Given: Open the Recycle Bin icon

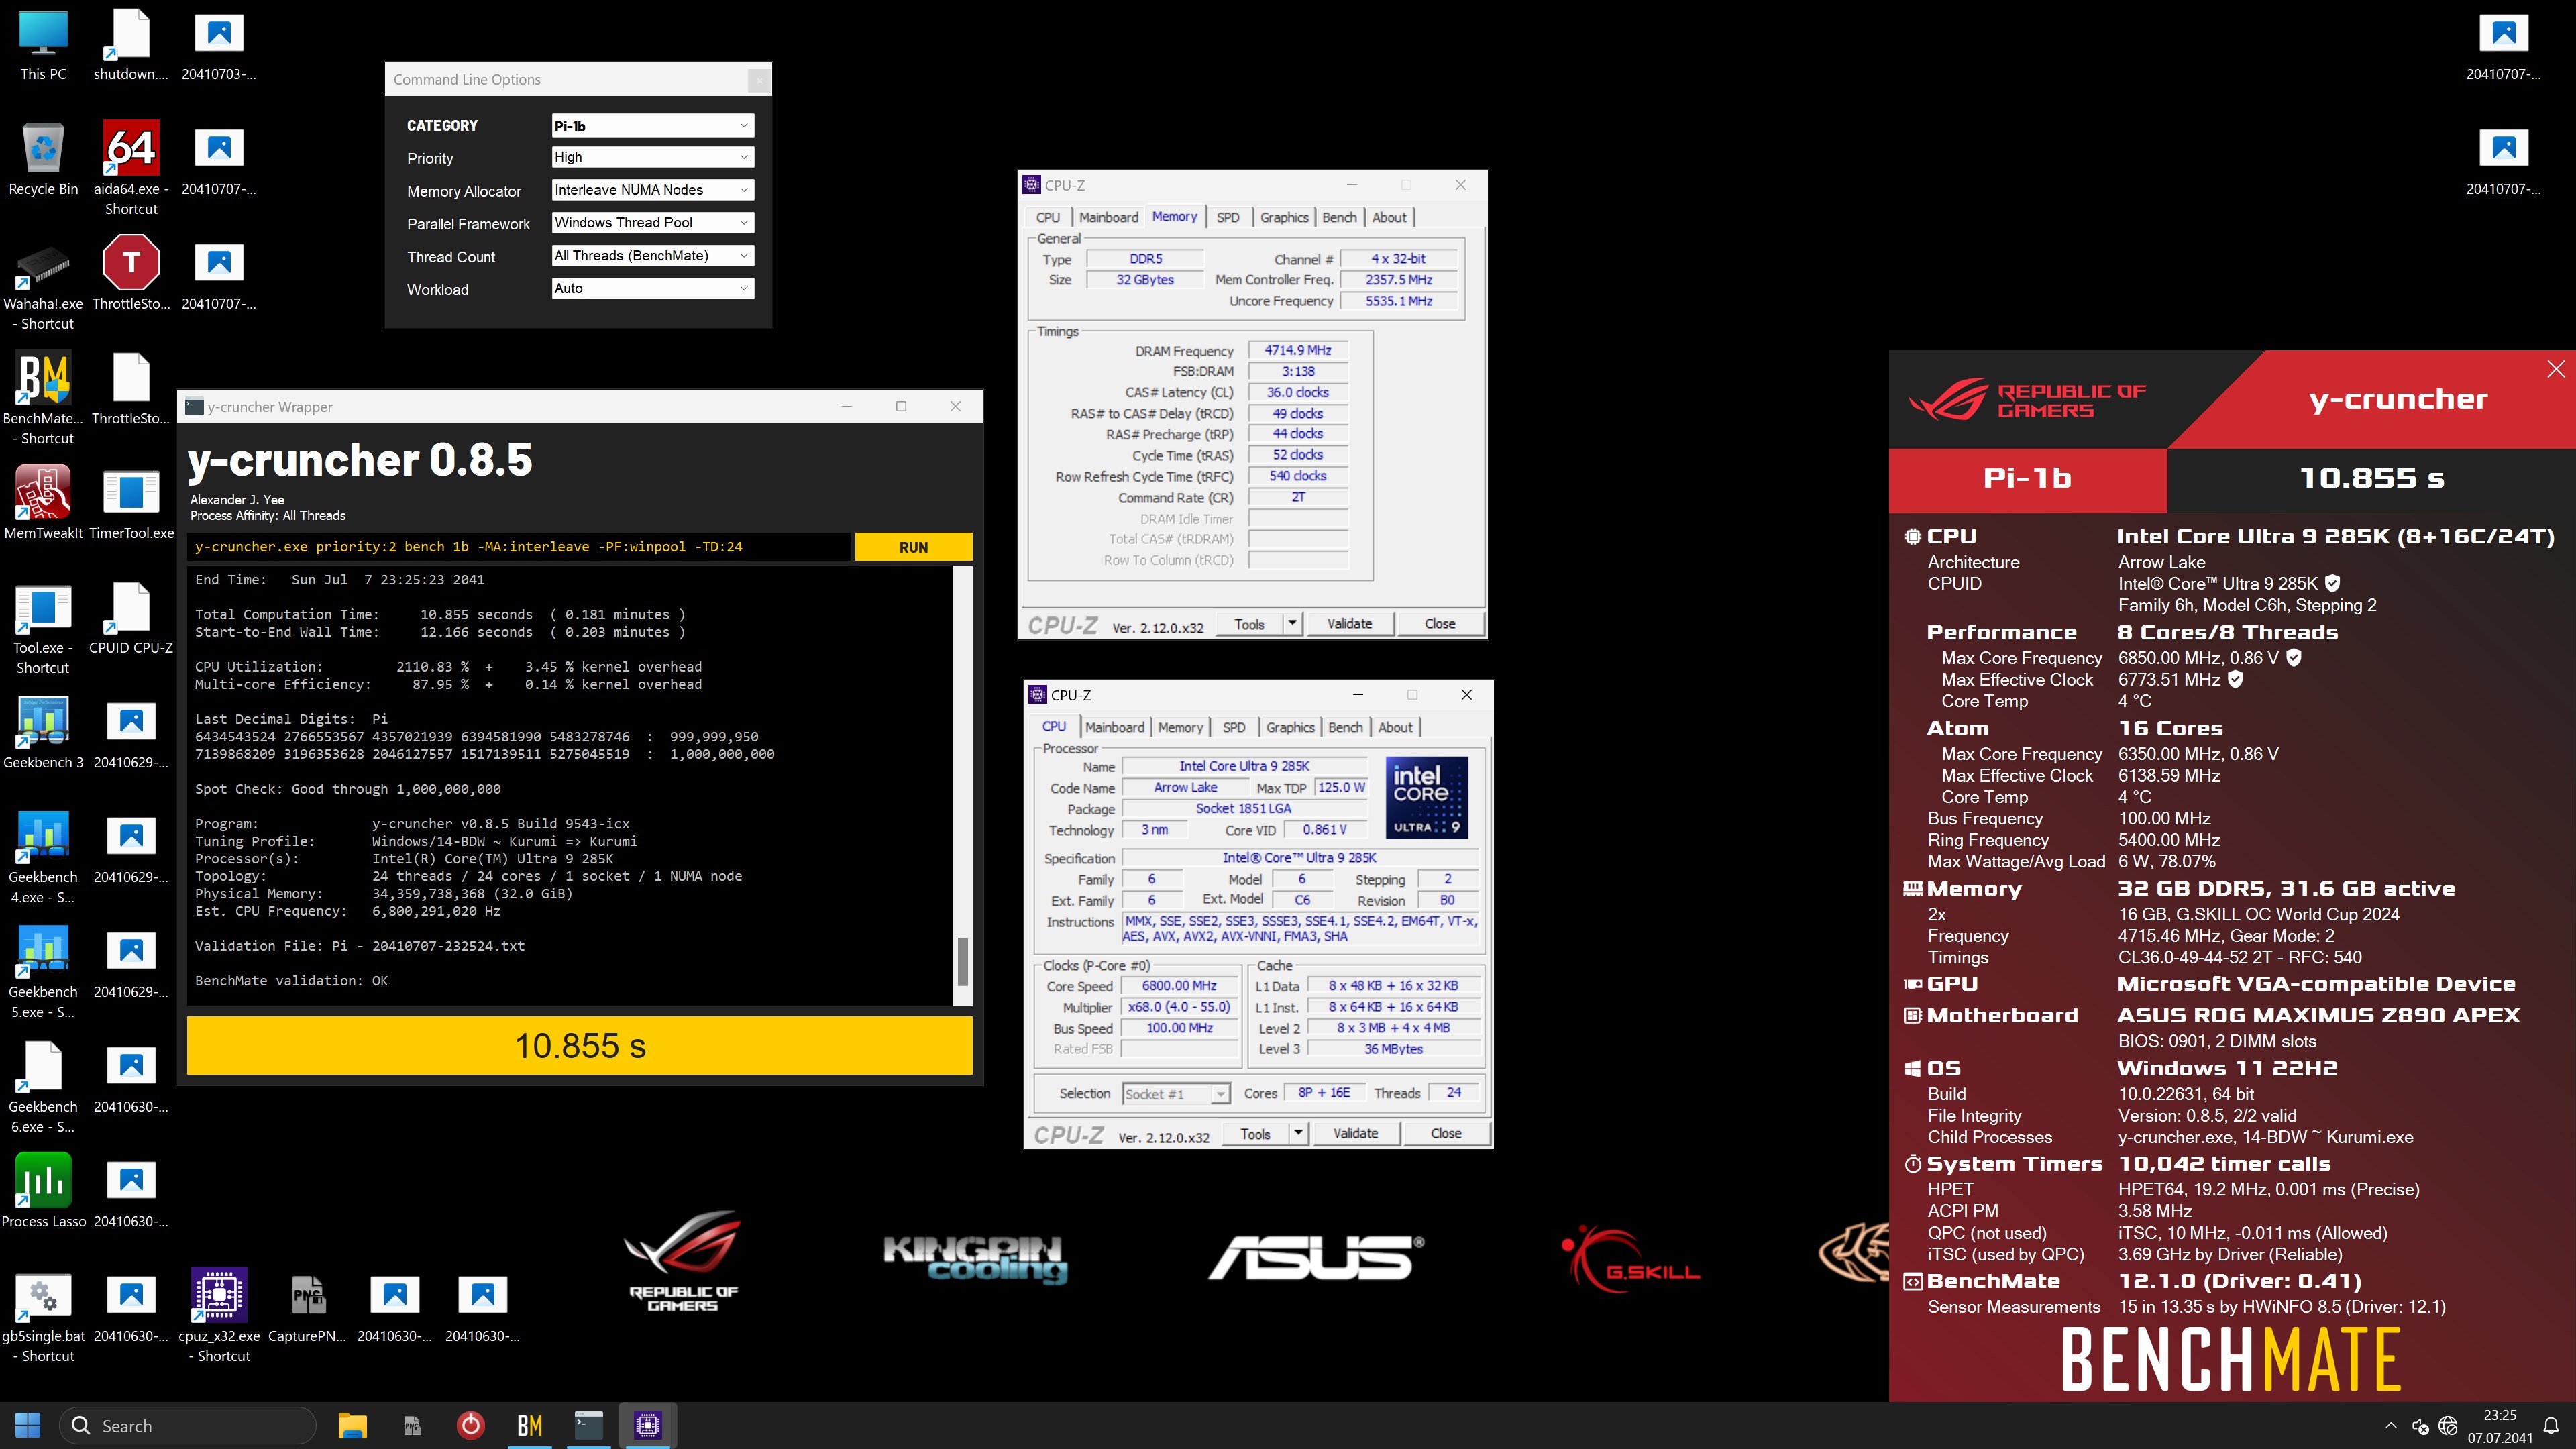Looking at the screenshot, I should coord(43,160).
